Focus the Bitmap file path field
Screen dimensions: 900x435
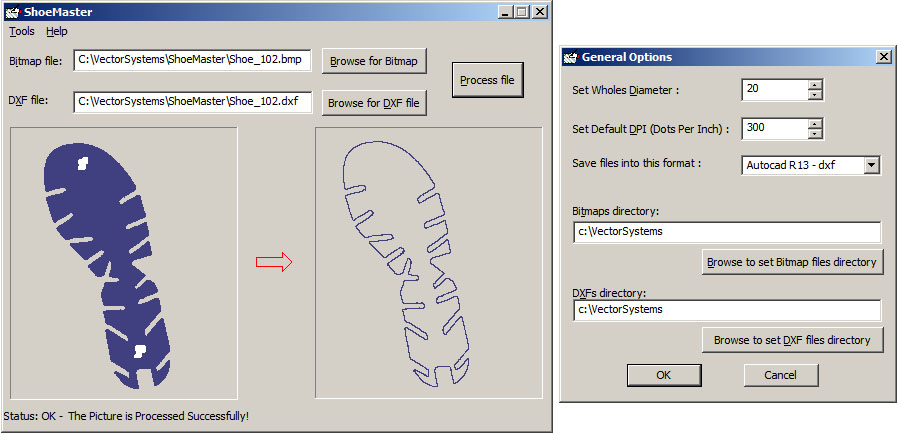[x=192, y=60]
